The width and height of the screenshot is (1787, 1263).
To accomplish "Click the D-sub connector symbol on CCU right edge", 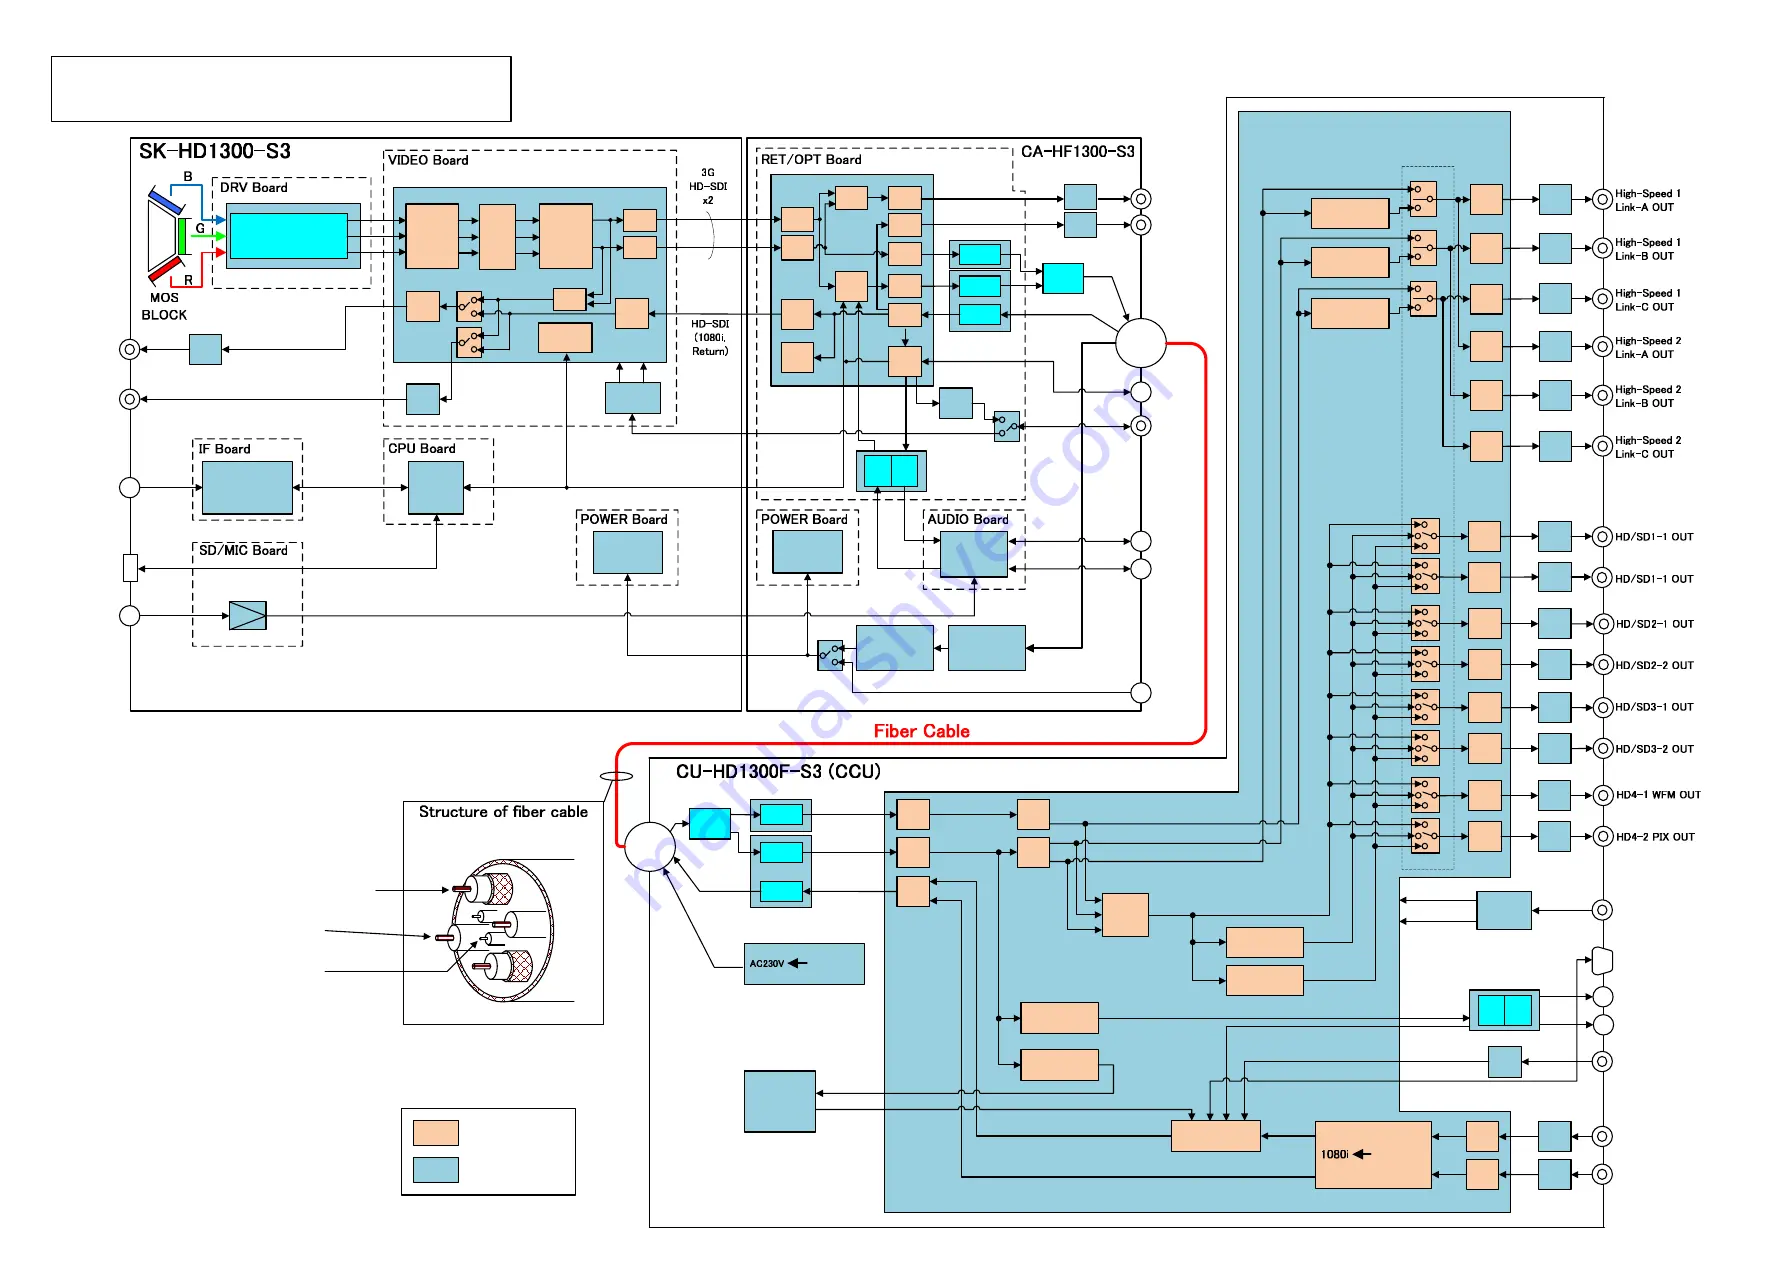I will coord(1602,961).
